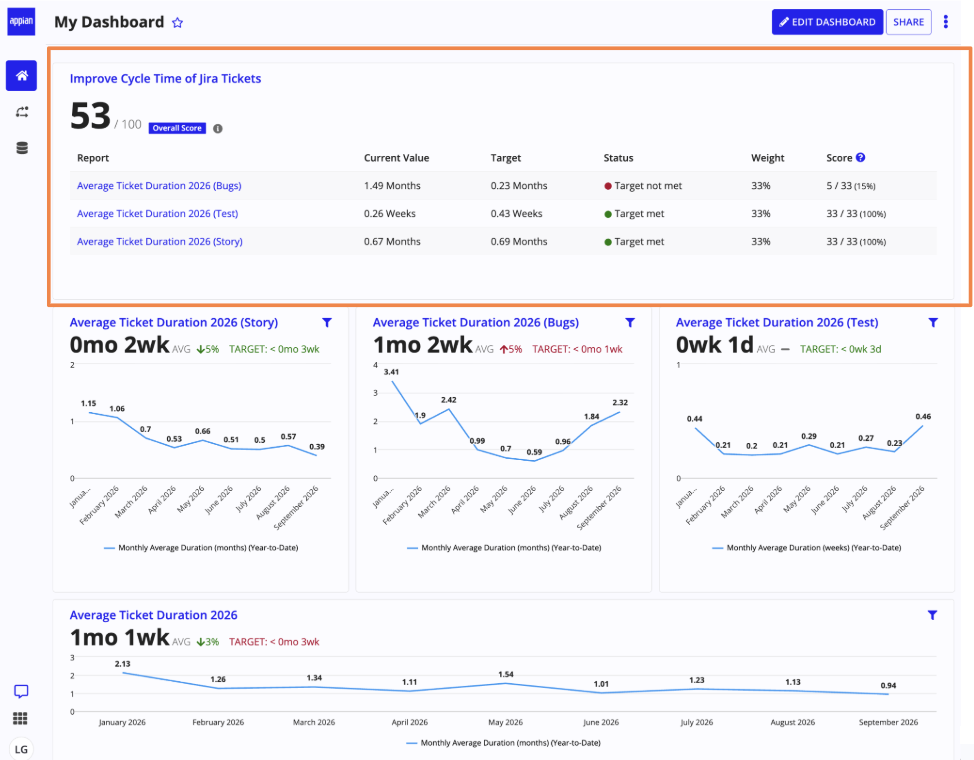Click the TARGET: < 0mo 1wk label
The height and width of the screenshot is (760, 974).
577,349
